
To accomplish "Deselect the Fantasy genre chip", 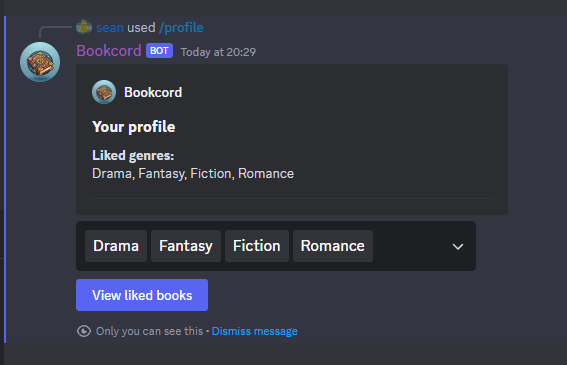I will tap(186, 246).
